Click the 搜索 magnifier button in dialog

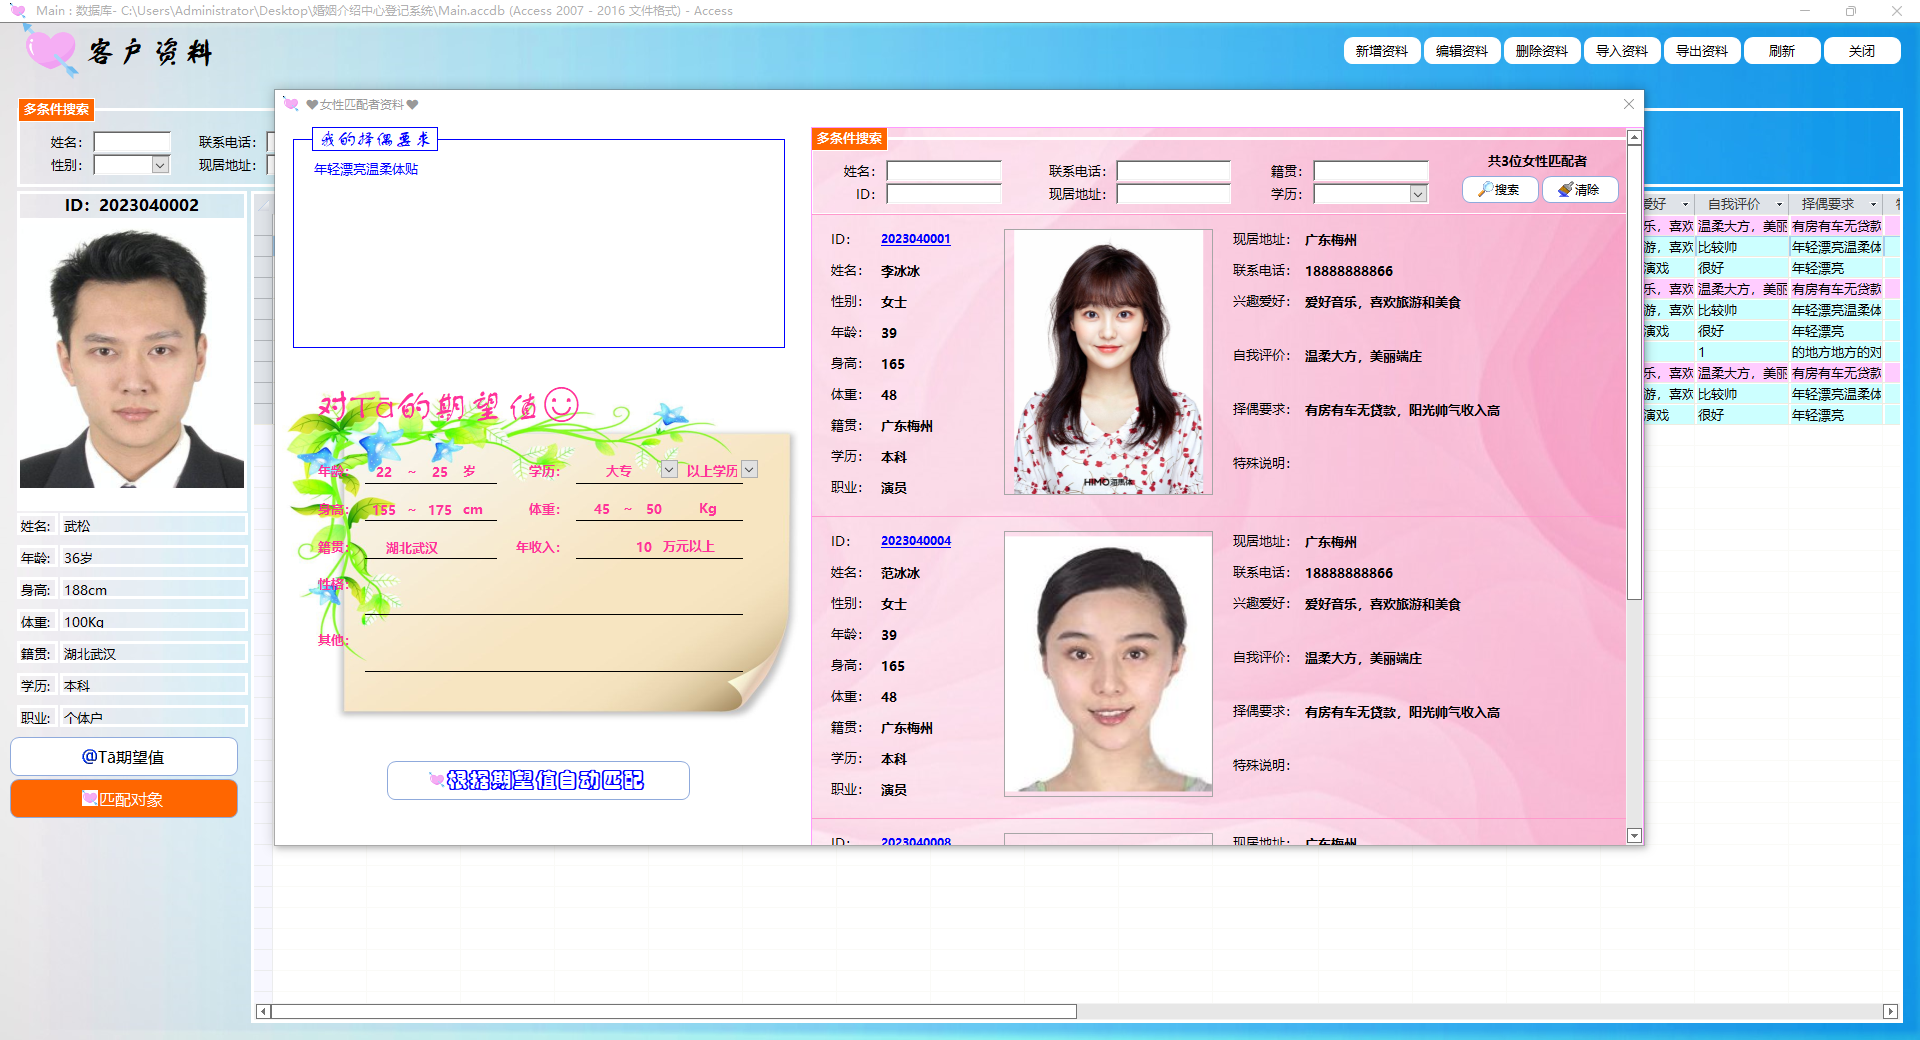point(1500,189)
